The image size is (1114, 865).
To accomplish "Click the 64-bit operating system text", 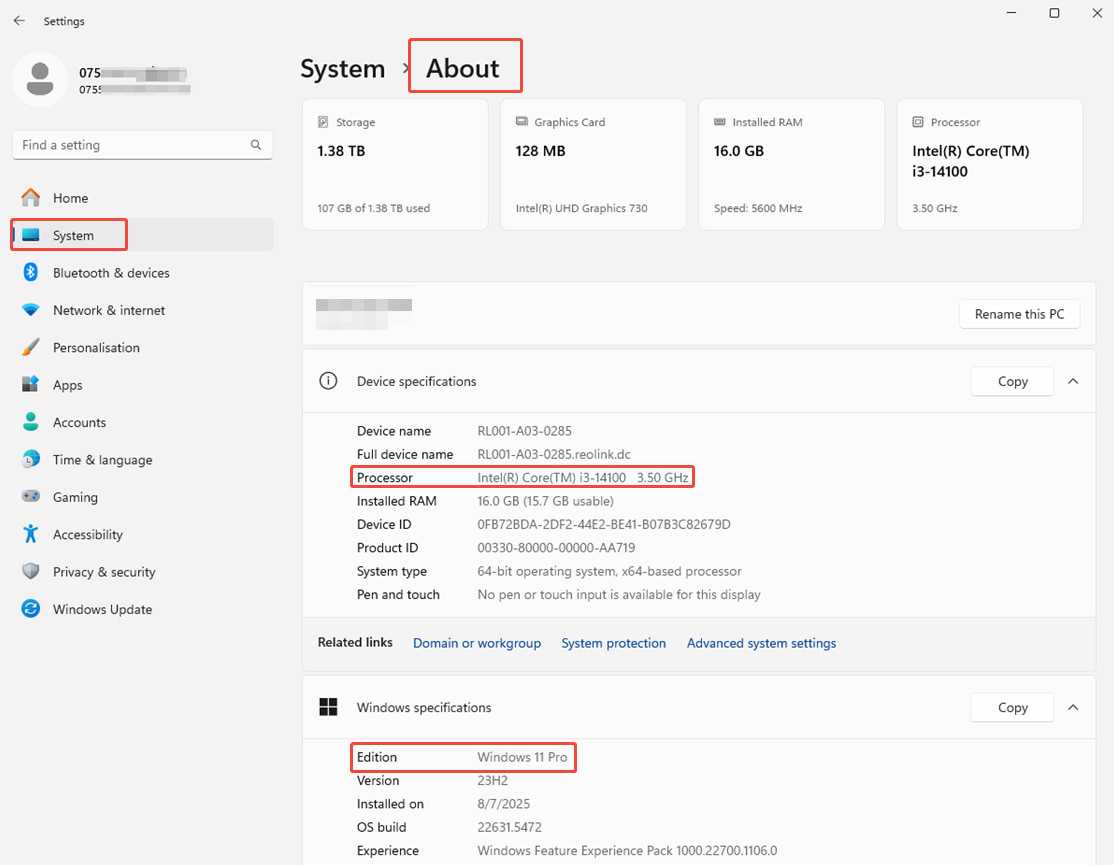I will (610, 571).
